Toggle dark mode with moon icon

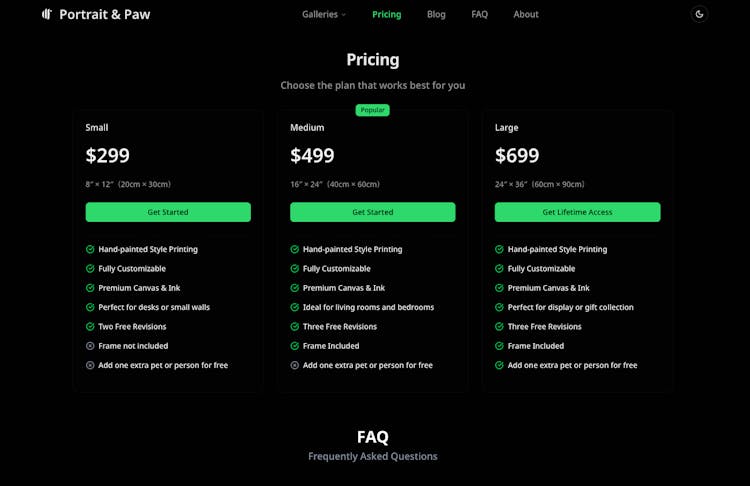coord(699,14)
